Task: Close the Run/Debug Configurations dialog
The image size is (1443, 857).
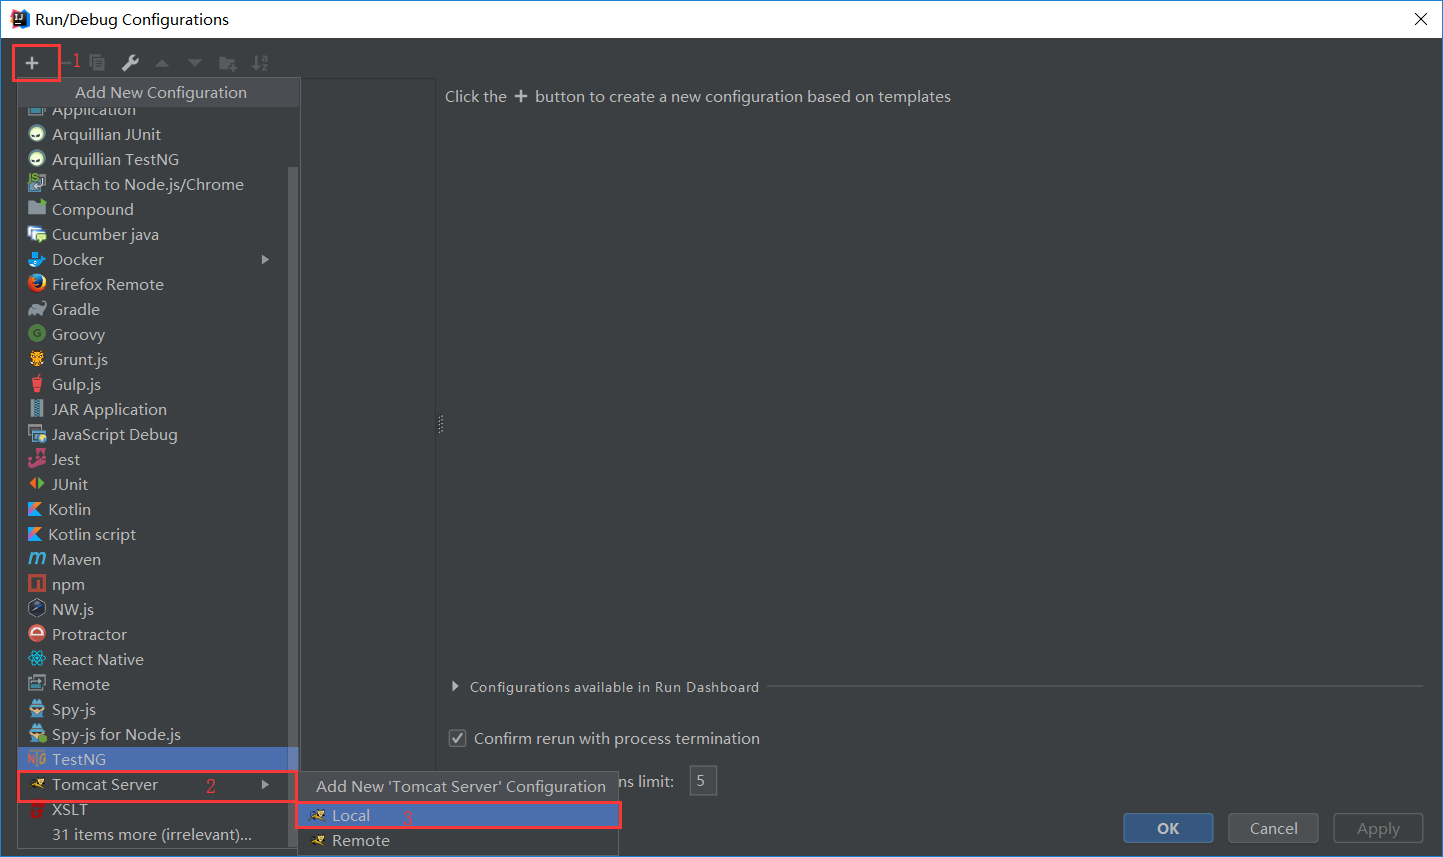Action: pyautogui.click(x=1421, y=19)
